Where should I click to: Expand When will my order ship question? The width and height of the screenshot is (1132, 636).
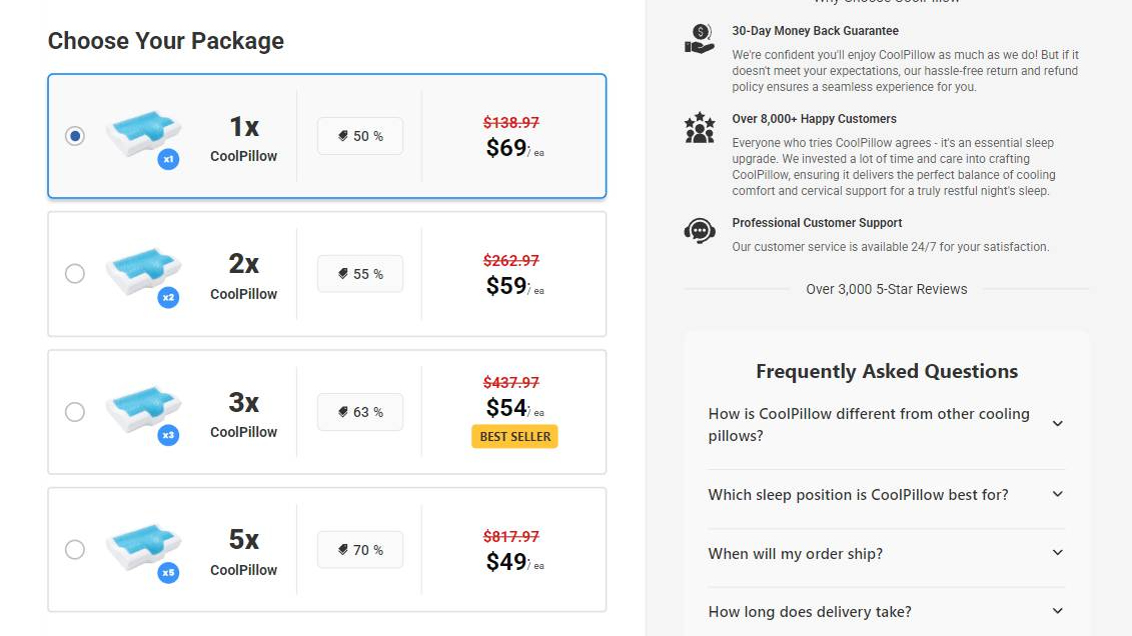(x=887, y=554)
